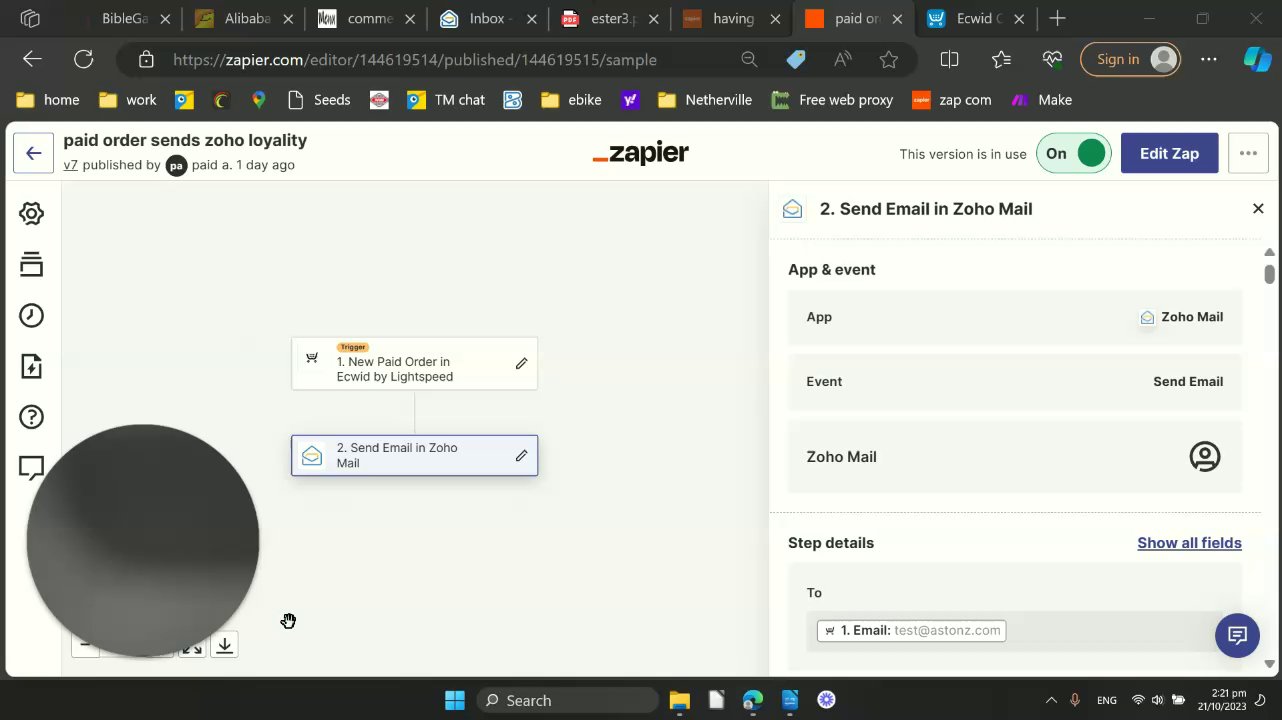Image resolution: width=1282 pixels, height=720 pixels.
Task: Open File Explorer from taskbar
Action: tap(679, 700)
